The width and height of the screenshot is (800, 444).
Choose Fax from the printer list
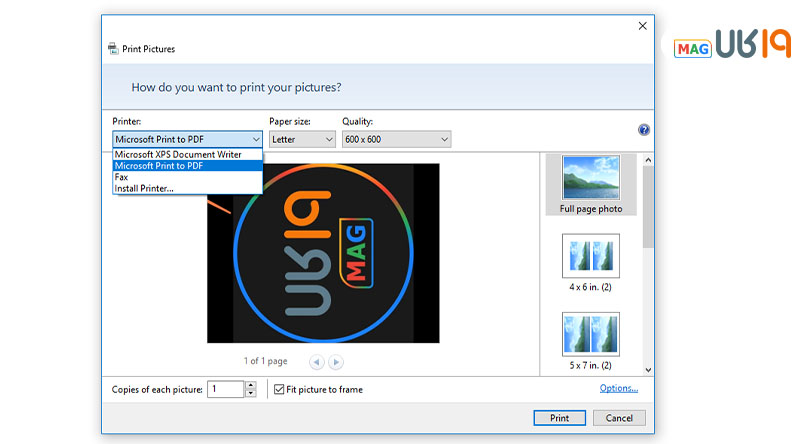[122, 177]
